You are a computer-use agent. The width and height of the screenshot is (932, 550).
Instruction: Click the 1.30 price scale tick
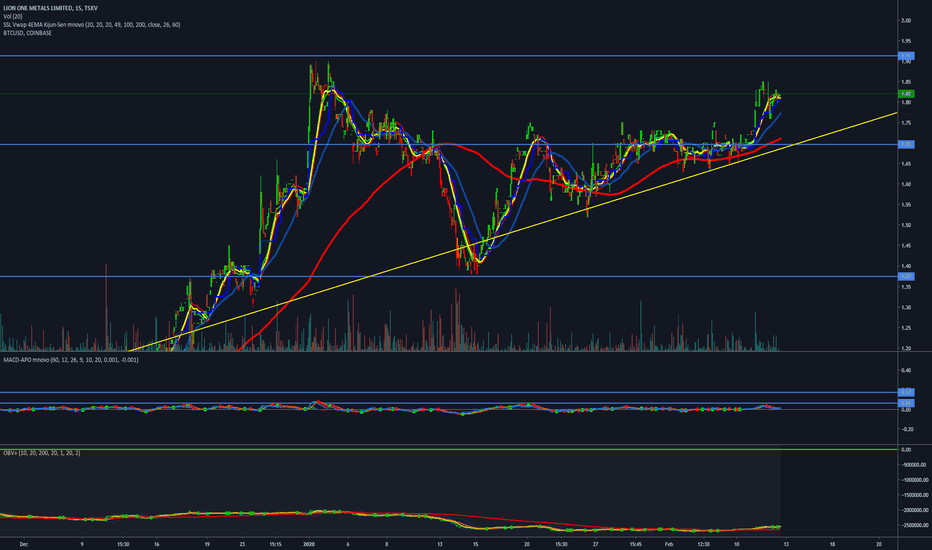[906, 307]
